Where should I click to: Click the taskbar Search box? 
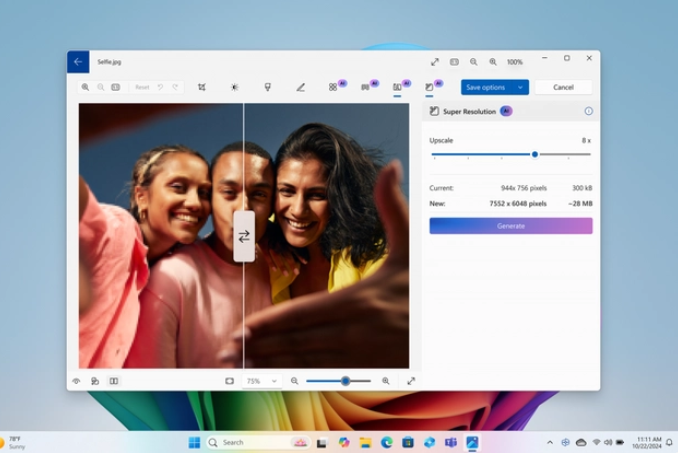click(258, 443)
